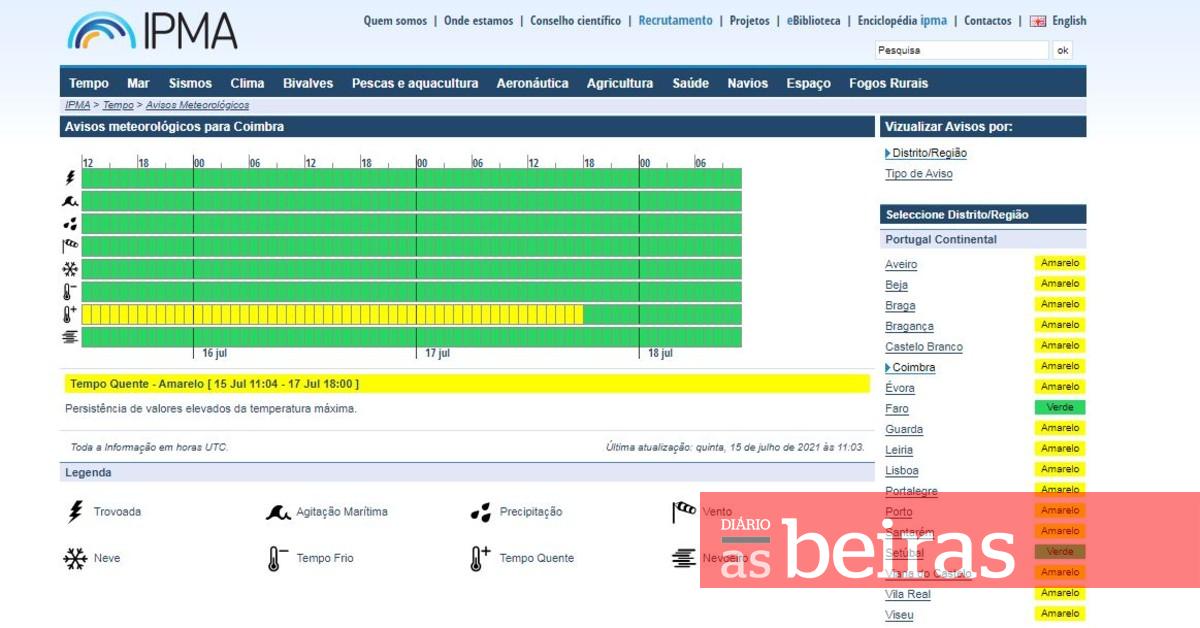Click the yellow Tempo Quente warning bar

(467, 384)
